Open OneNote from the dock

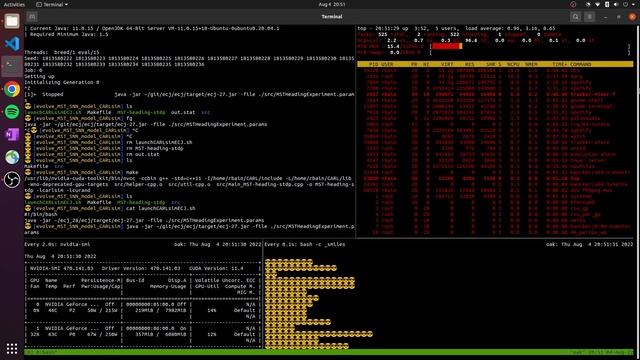pos(12,134)
